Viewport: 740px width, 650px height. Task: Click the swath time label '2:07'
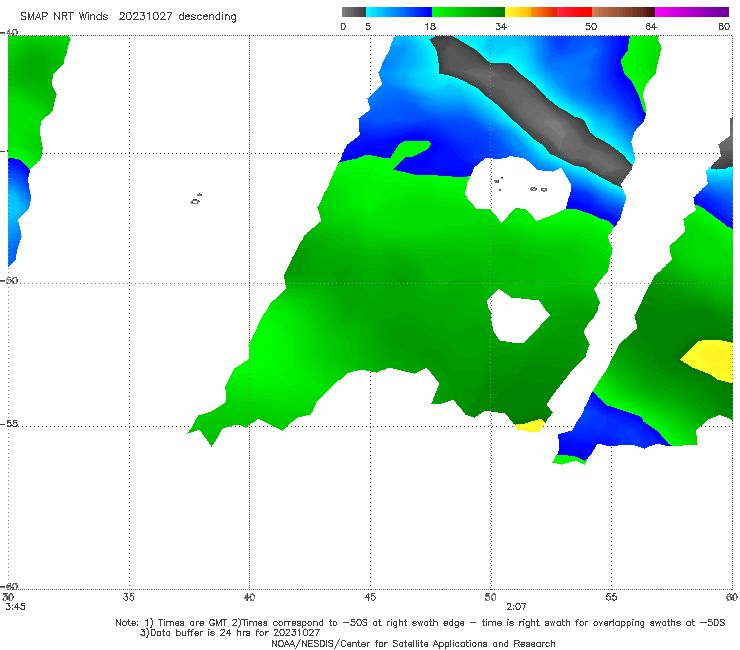click(516, 607)
